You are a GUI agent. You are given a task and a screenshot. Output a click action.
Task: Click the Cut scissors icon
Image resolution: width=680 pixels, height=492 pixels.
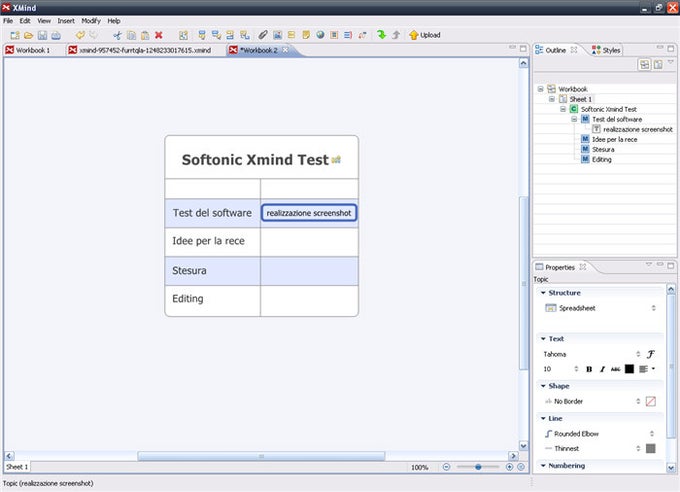point(117,35)
